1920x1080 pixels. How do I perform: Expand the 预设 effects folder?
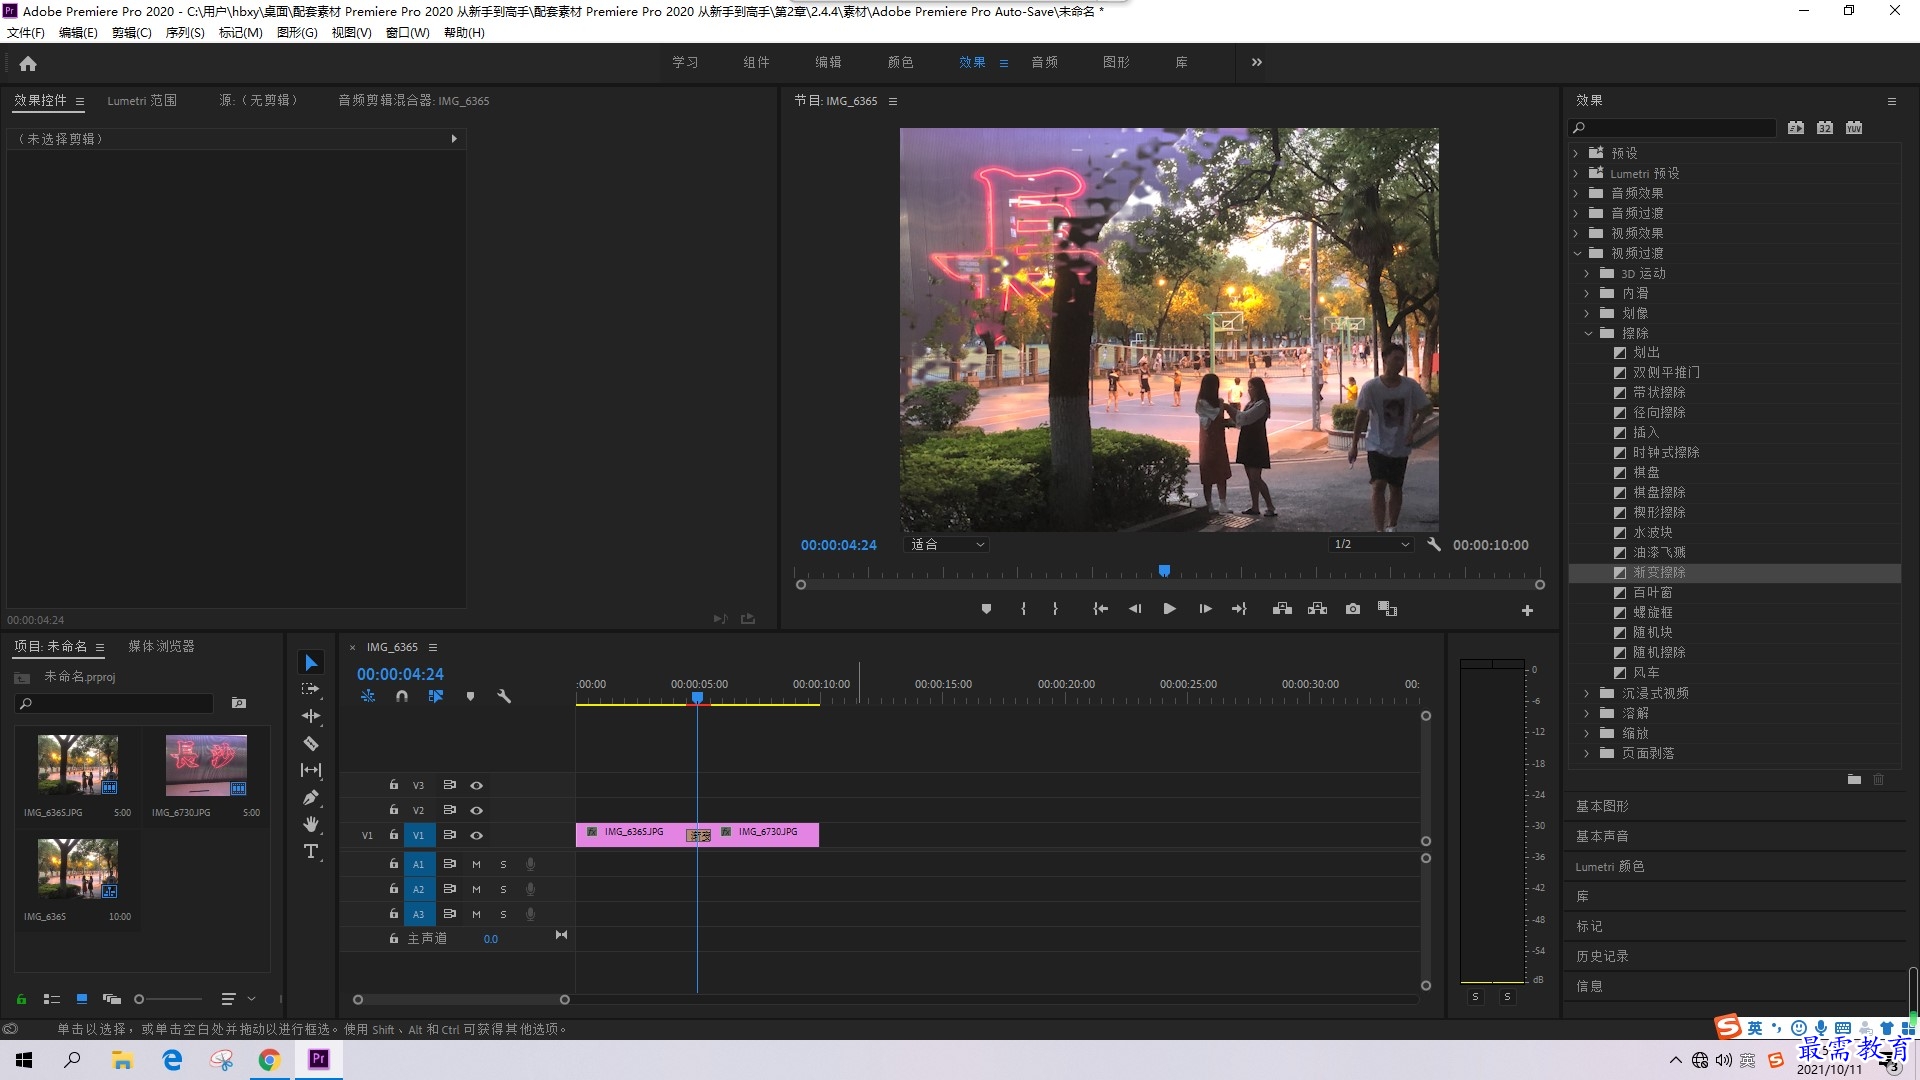click(1576, 153)
